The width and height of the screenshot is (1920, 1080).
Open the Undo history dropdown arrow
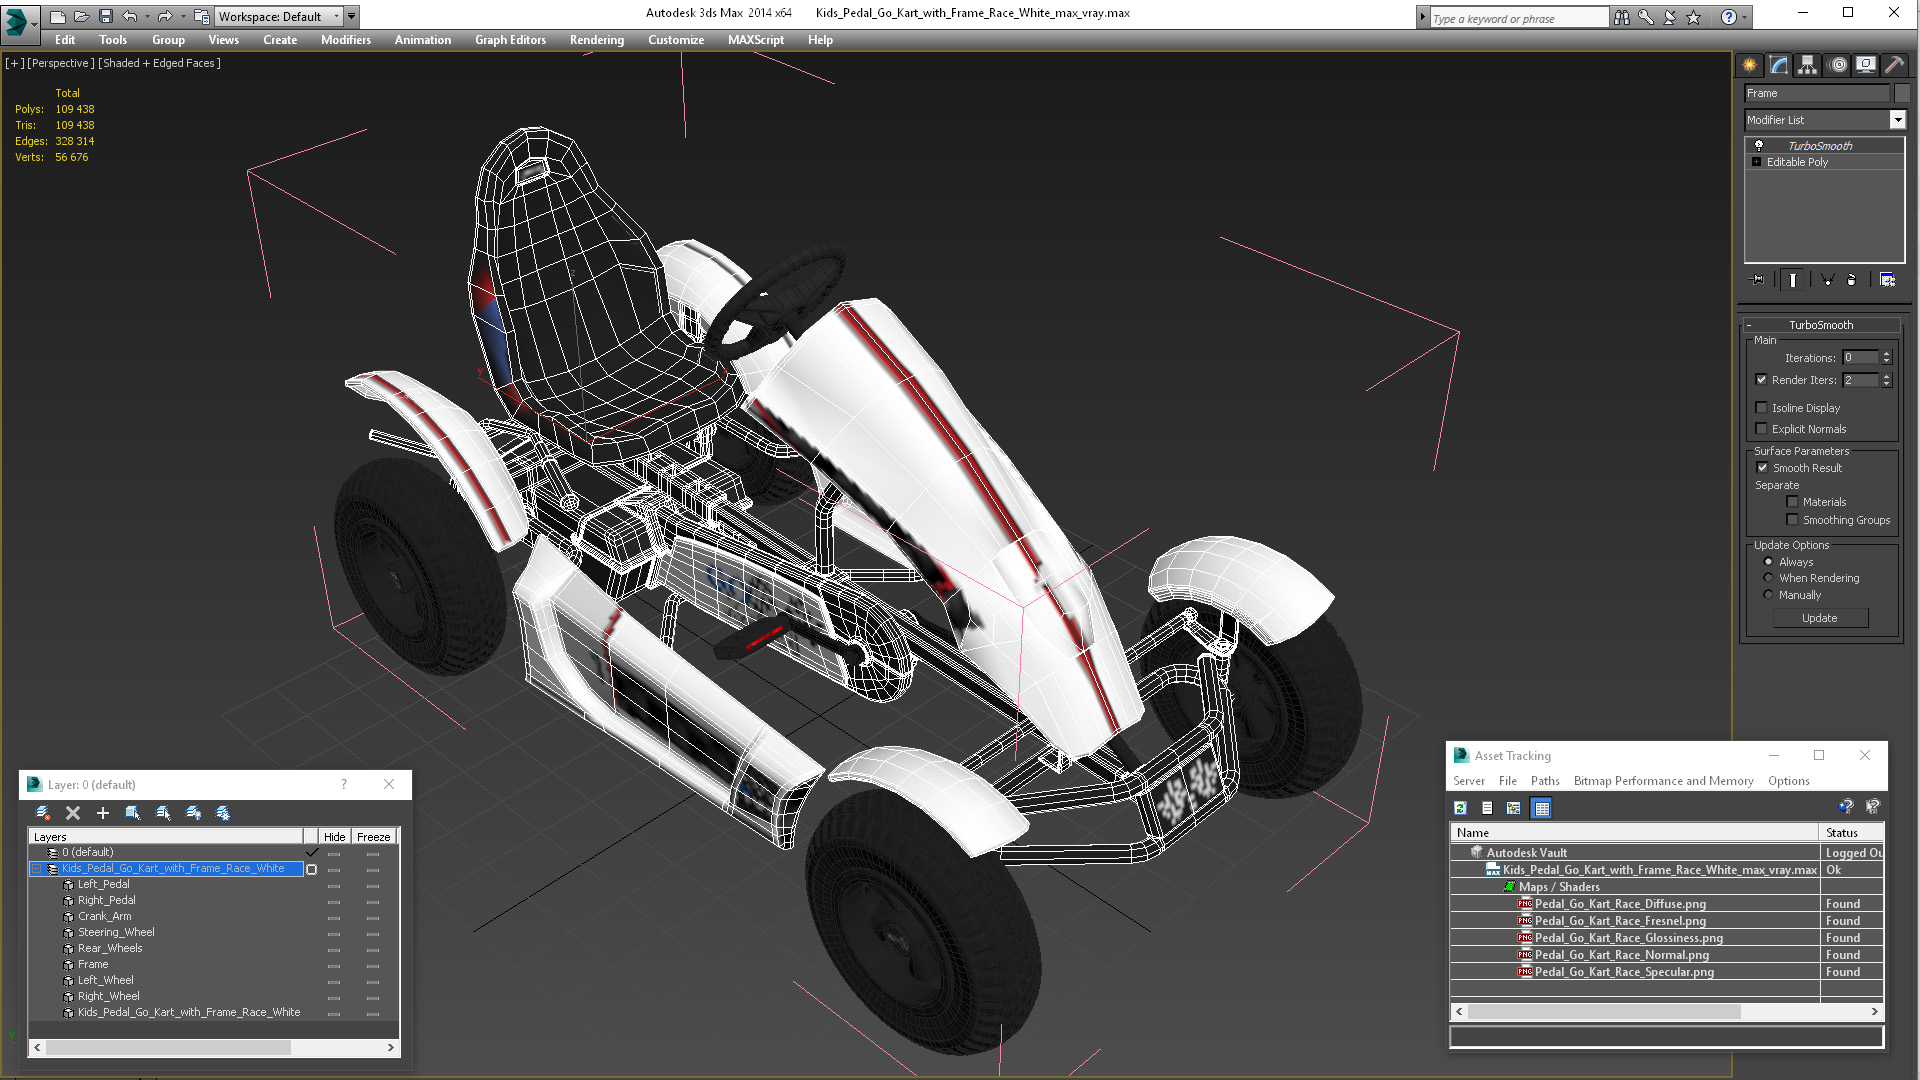147,16
